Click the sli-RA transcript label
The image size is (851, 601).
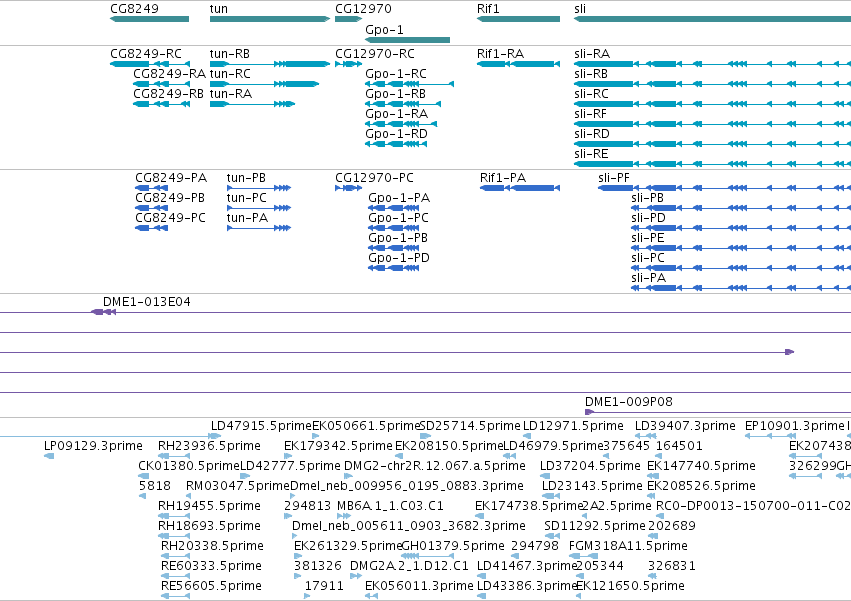592,54
